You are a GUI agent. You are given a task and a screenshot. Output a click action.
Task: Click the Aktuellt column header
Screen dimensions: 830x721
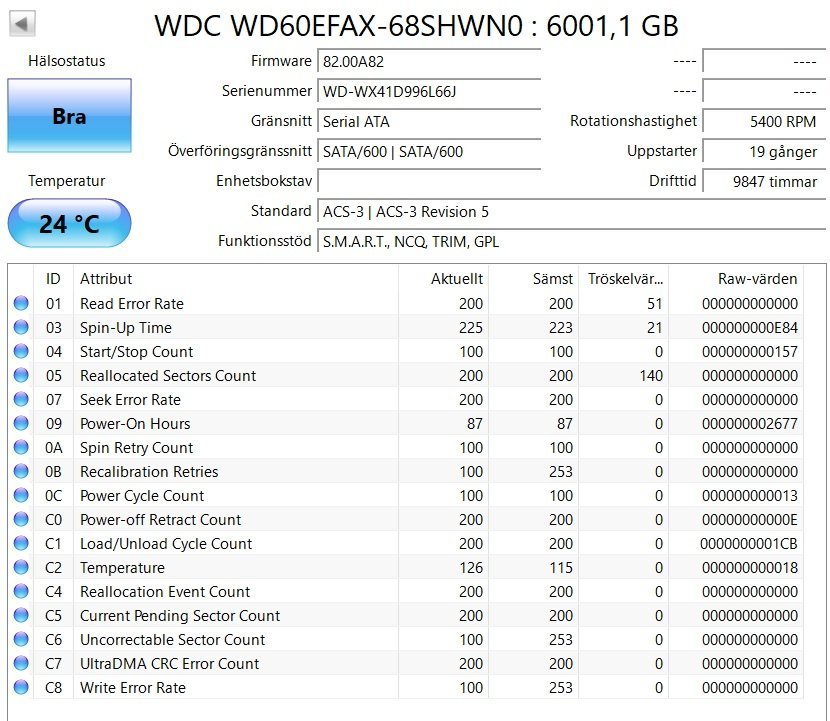[443, 279]
